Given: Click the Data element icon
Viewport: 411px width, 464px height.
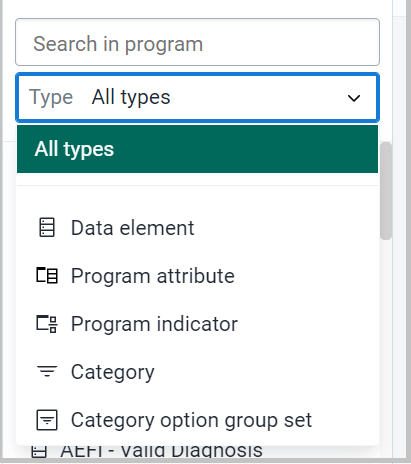Looking at the screenshot, I should 47,227.
